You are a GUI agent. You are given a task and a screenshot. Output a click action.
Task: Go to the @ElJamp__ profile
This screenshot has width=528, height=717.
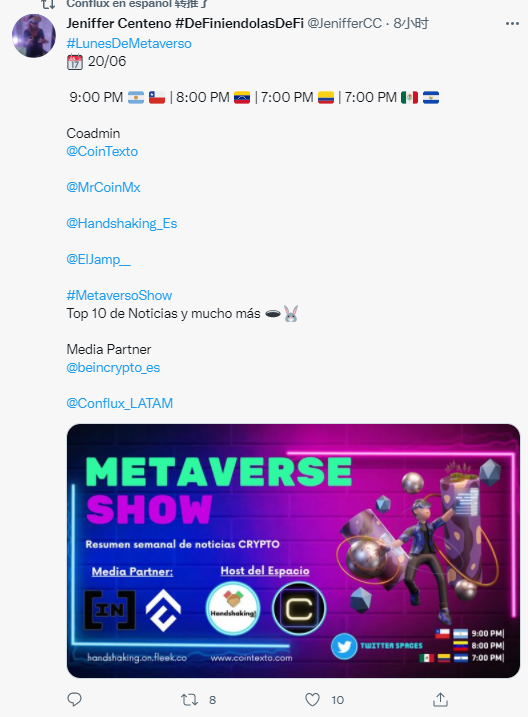tap(98, 259)
